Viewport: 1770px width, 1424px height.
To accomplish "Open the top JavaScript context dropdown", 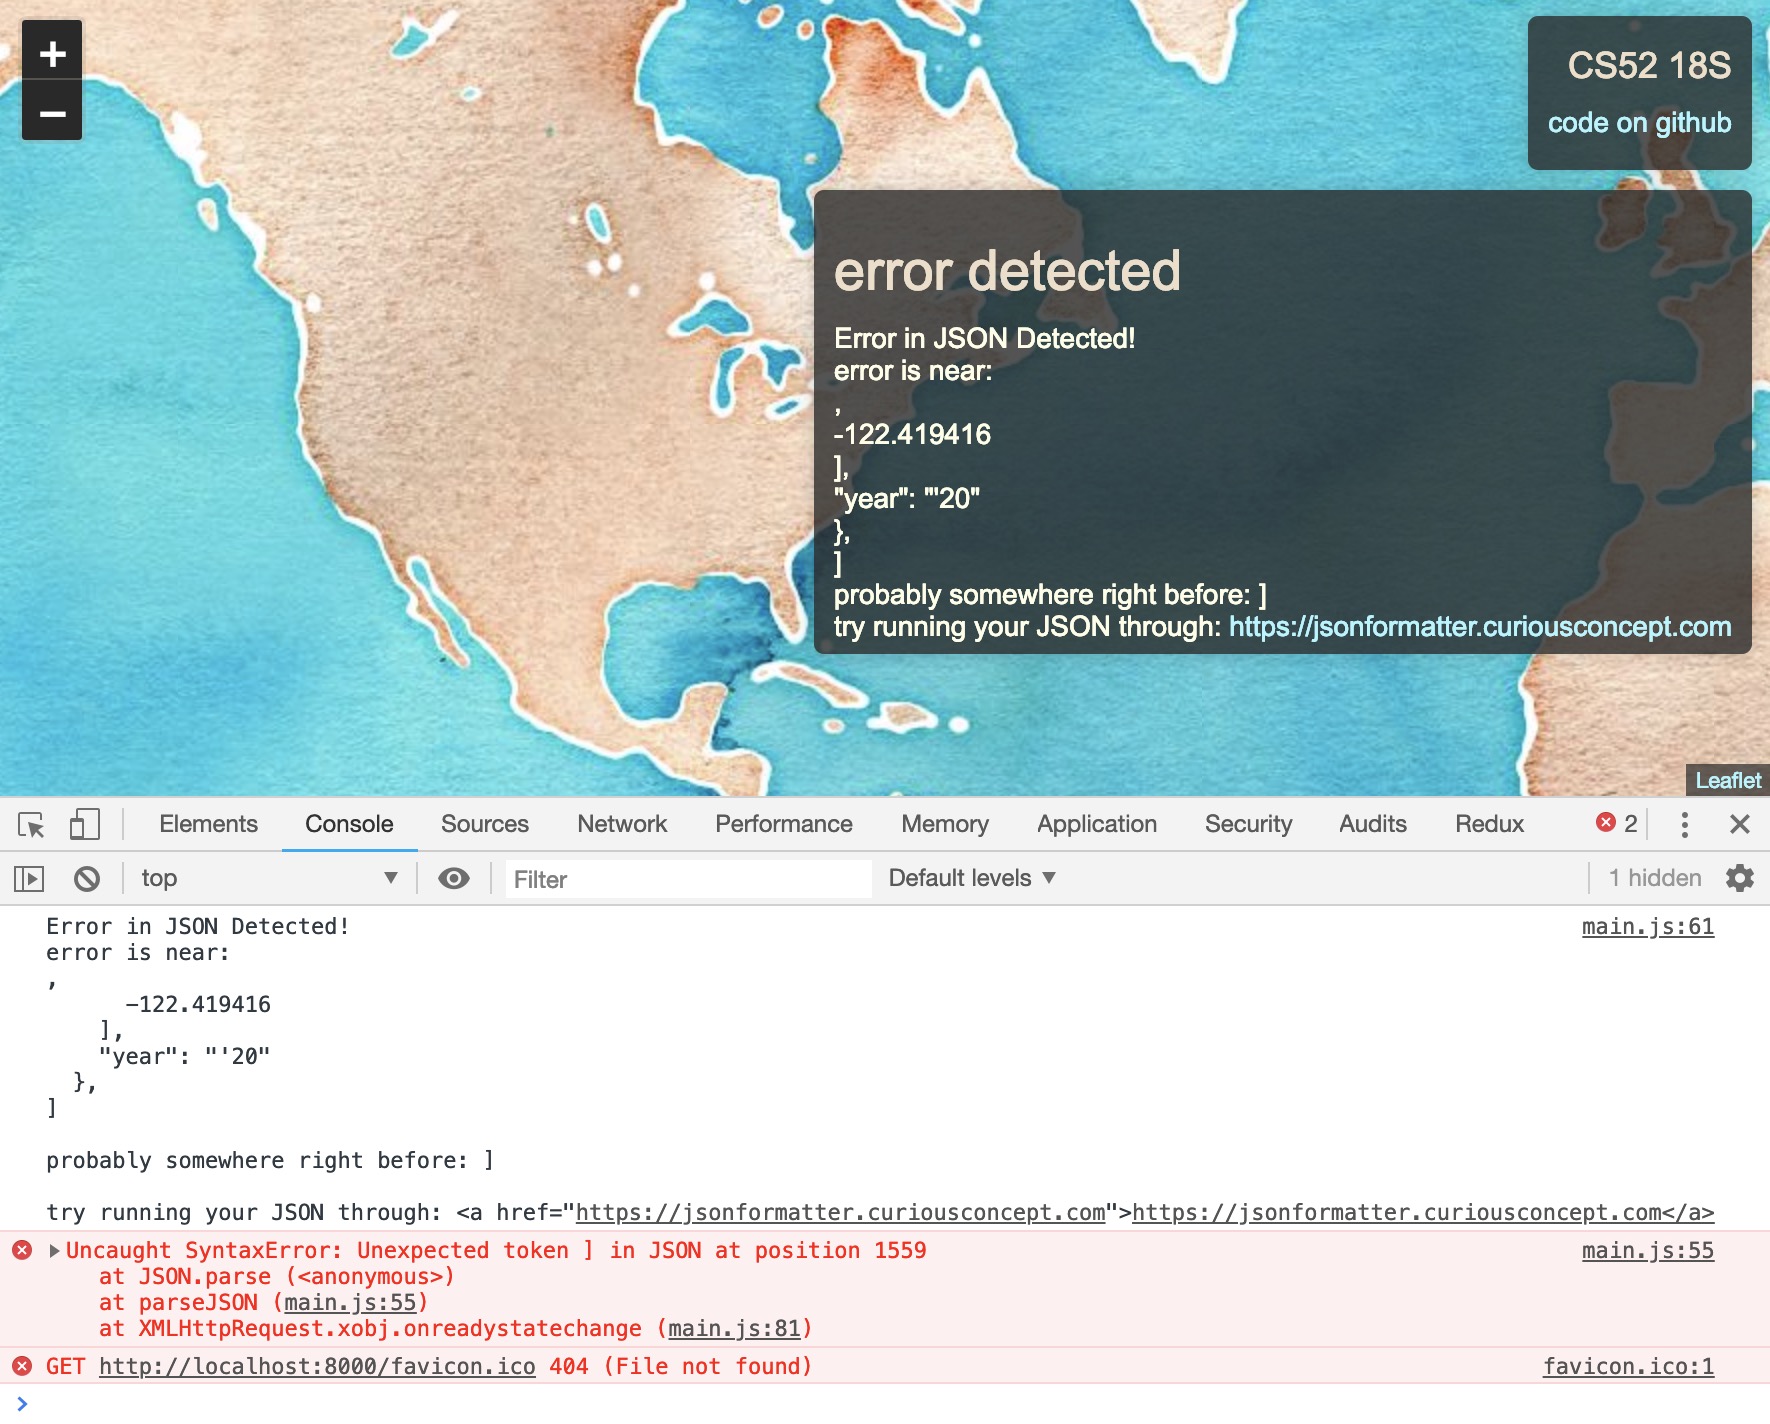I will click(x=270, y=878).
